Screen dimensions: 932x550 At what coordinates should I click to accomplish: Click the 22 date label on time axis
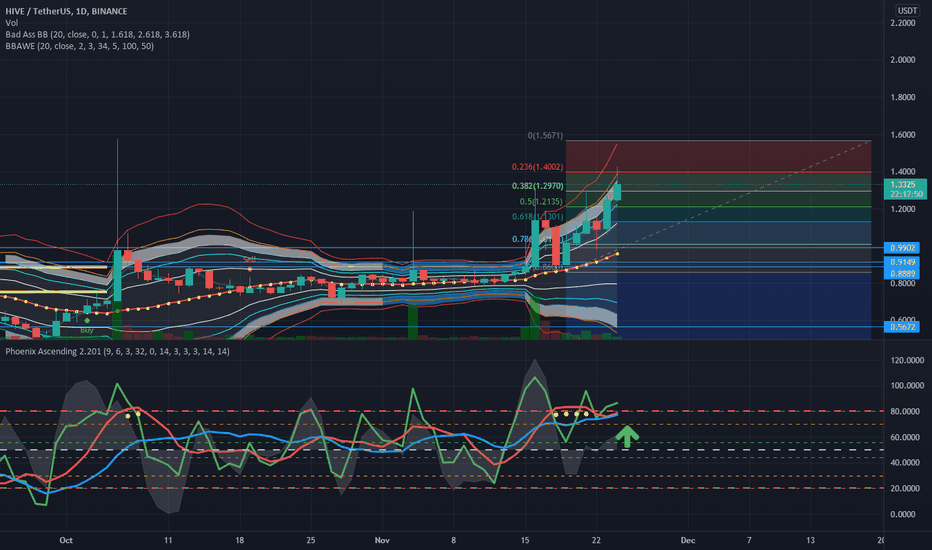coord(596,540)
